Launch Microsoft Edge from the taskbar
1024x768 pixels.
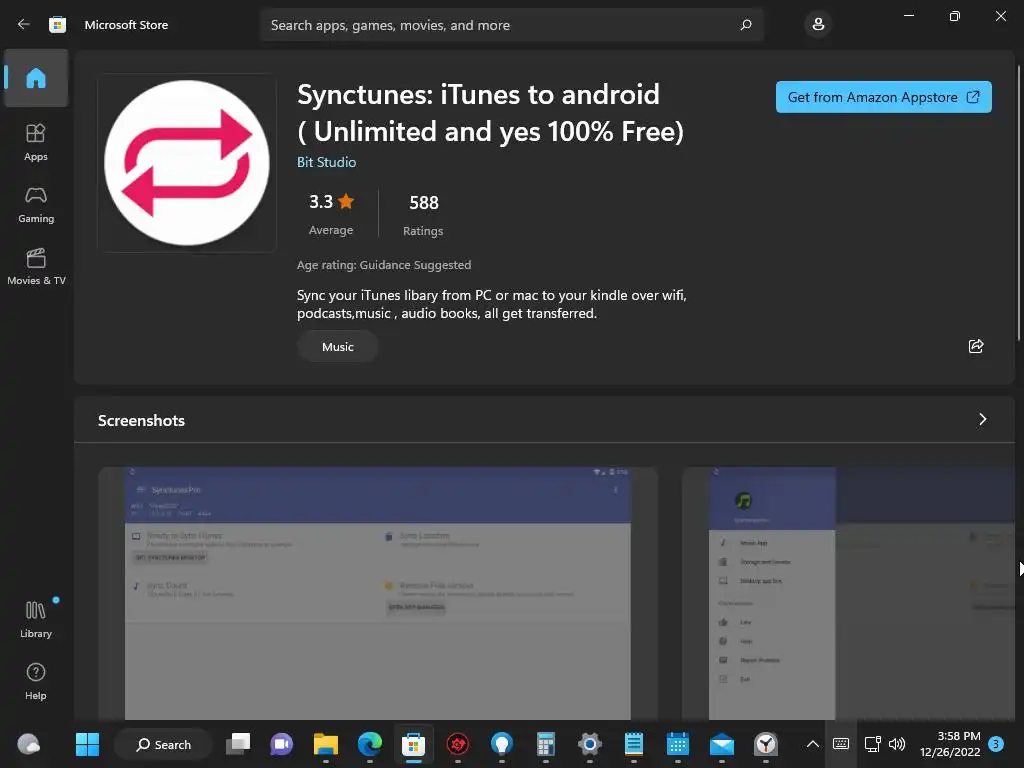[370, 744]
